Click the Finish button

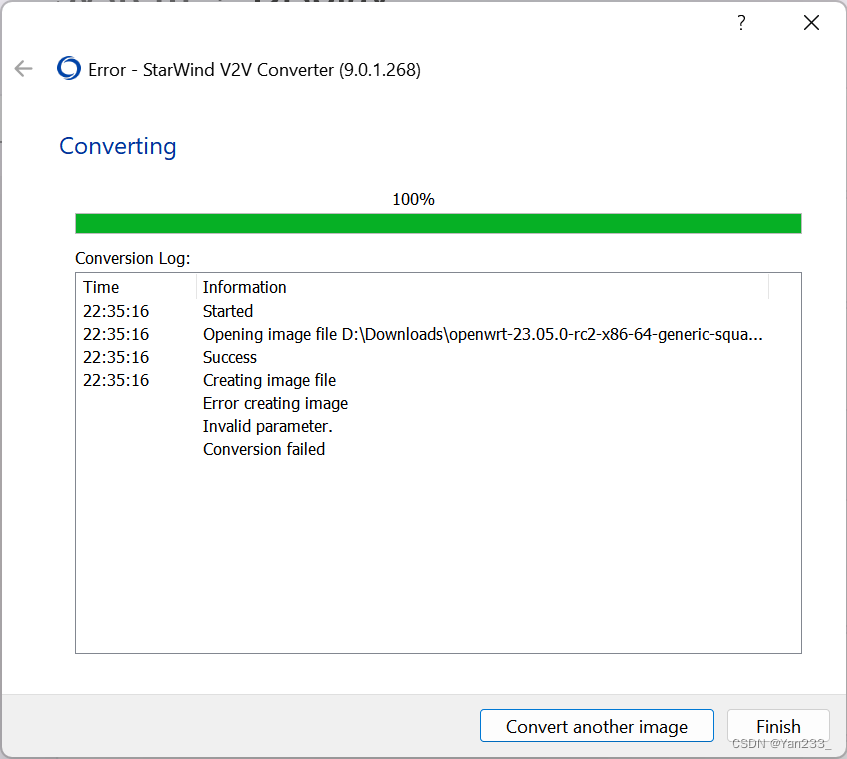(778, 726)
